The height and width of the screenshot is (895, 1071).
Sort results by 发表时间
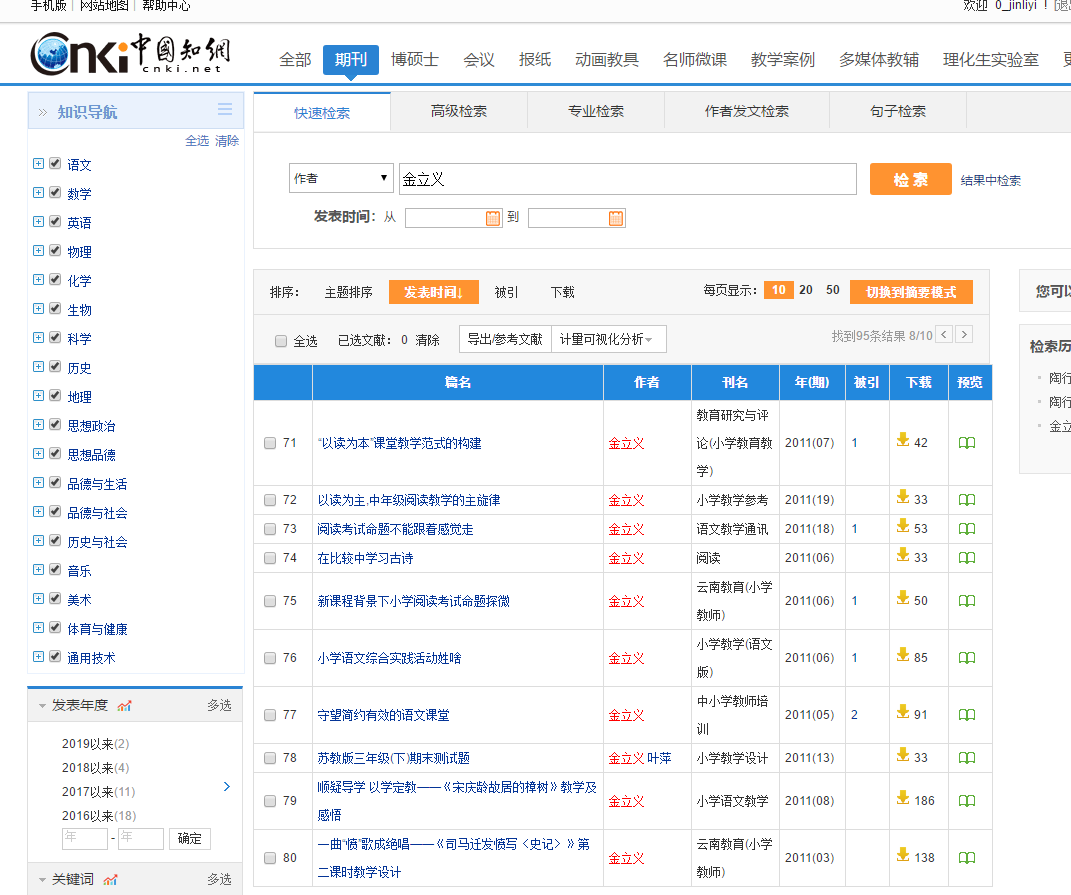click(x=434, y=292)
